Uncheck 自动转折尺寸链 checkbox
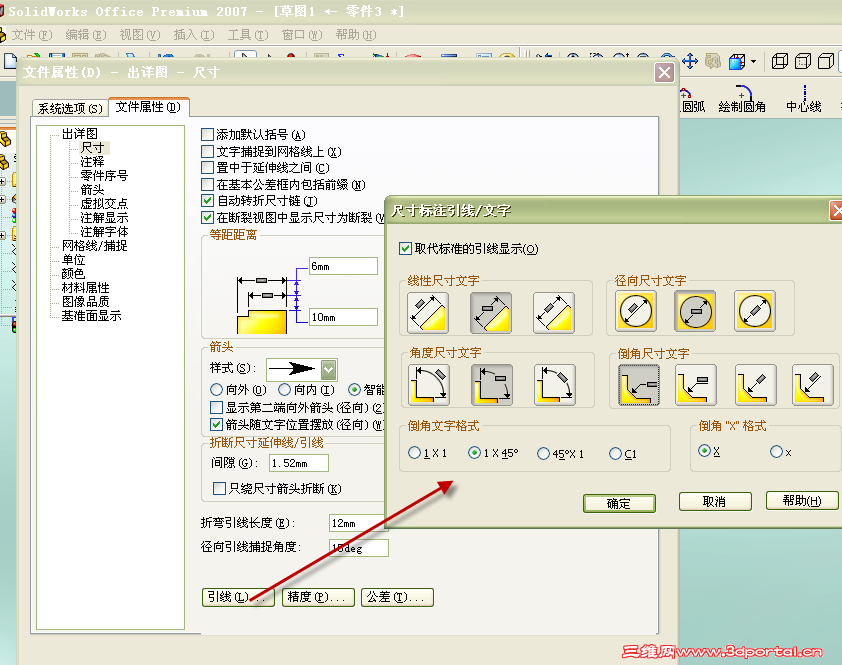The height and width of the screenshot is (665, 842). coord(207,201)
